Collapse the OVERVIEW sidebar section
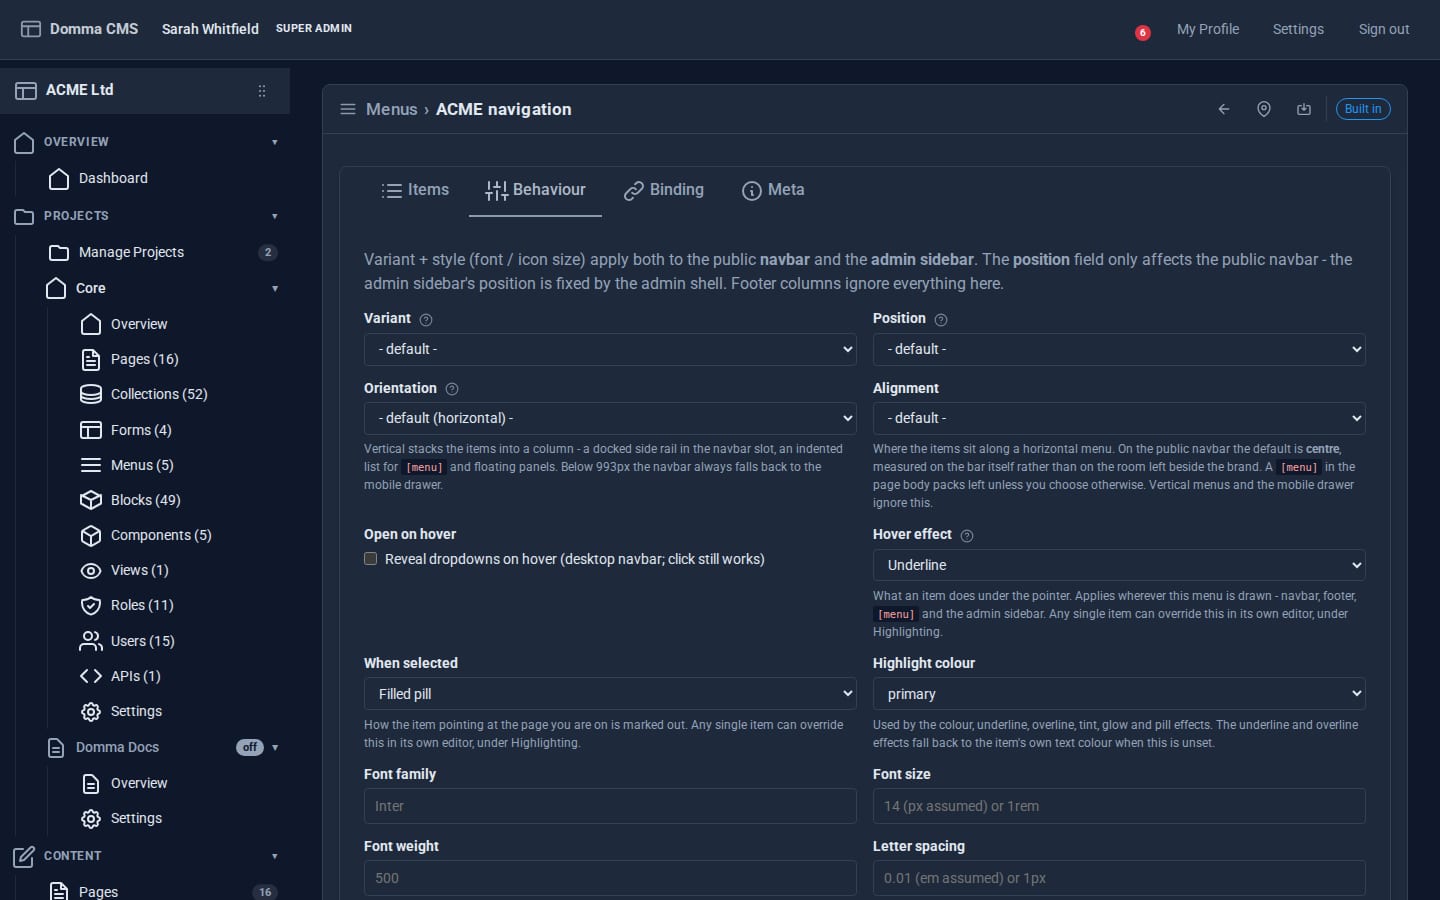1440x900 pixels. [275, 142]
